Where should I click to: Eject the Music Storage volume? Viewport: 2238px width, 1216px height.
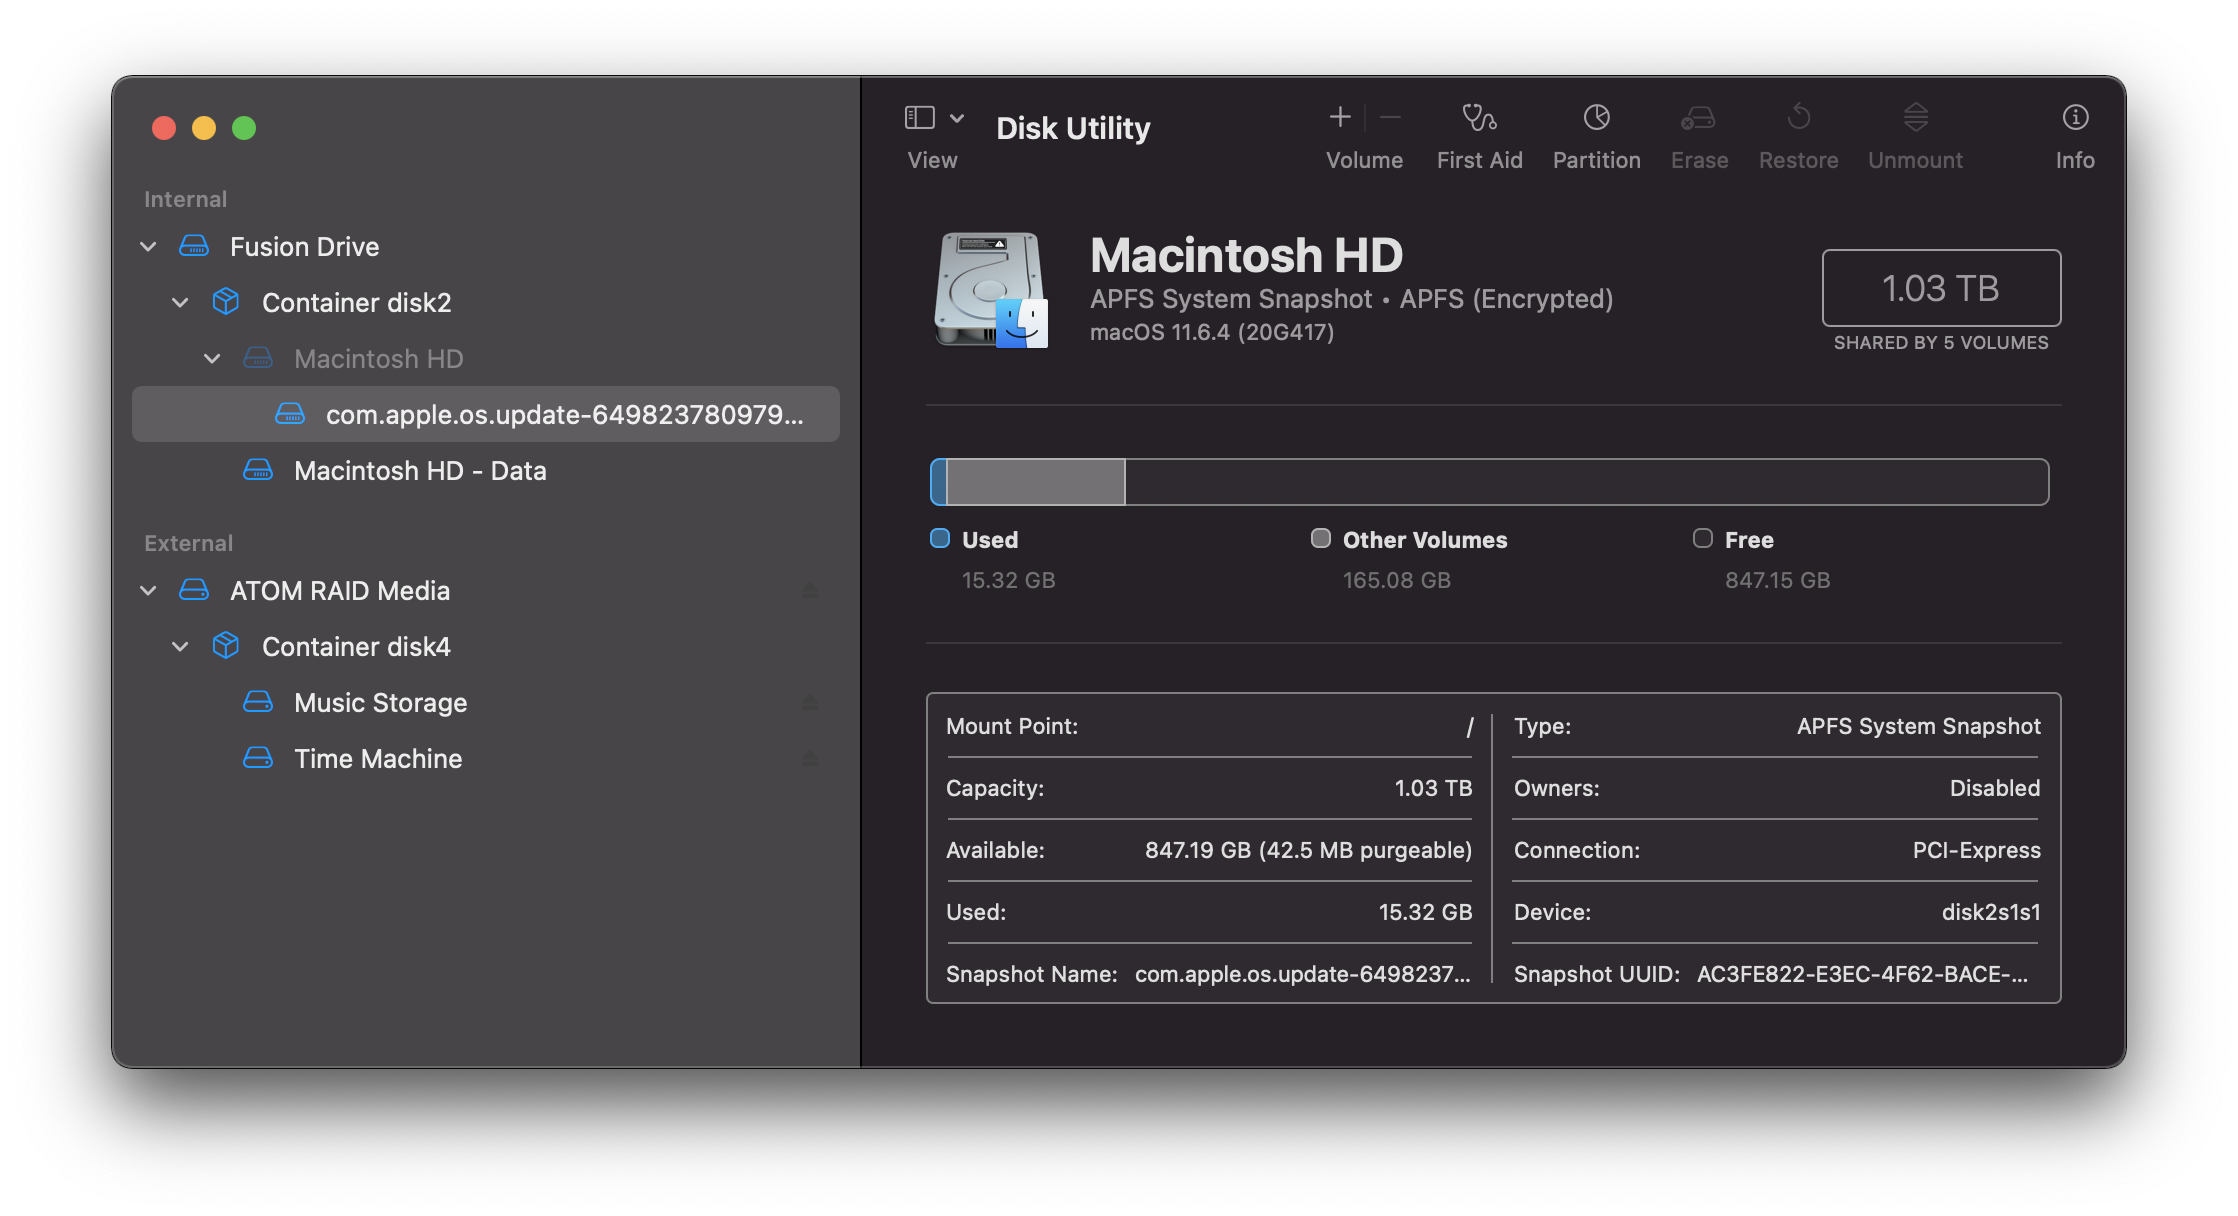(810, 703)
